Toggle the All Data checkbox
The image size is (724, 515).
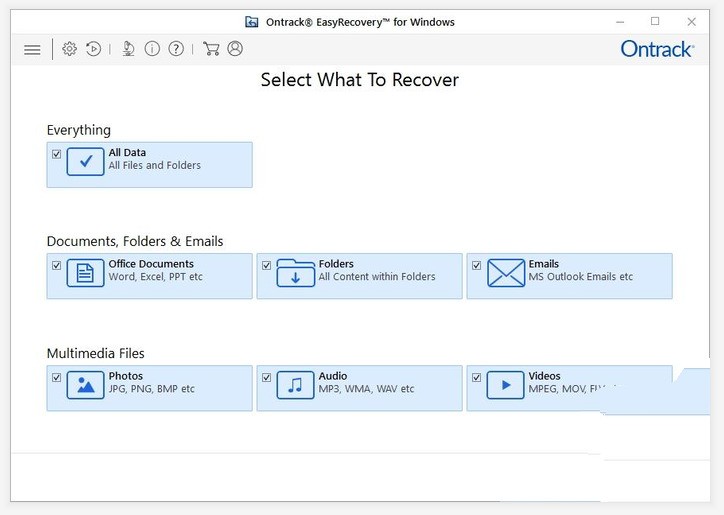pos(56,154)
